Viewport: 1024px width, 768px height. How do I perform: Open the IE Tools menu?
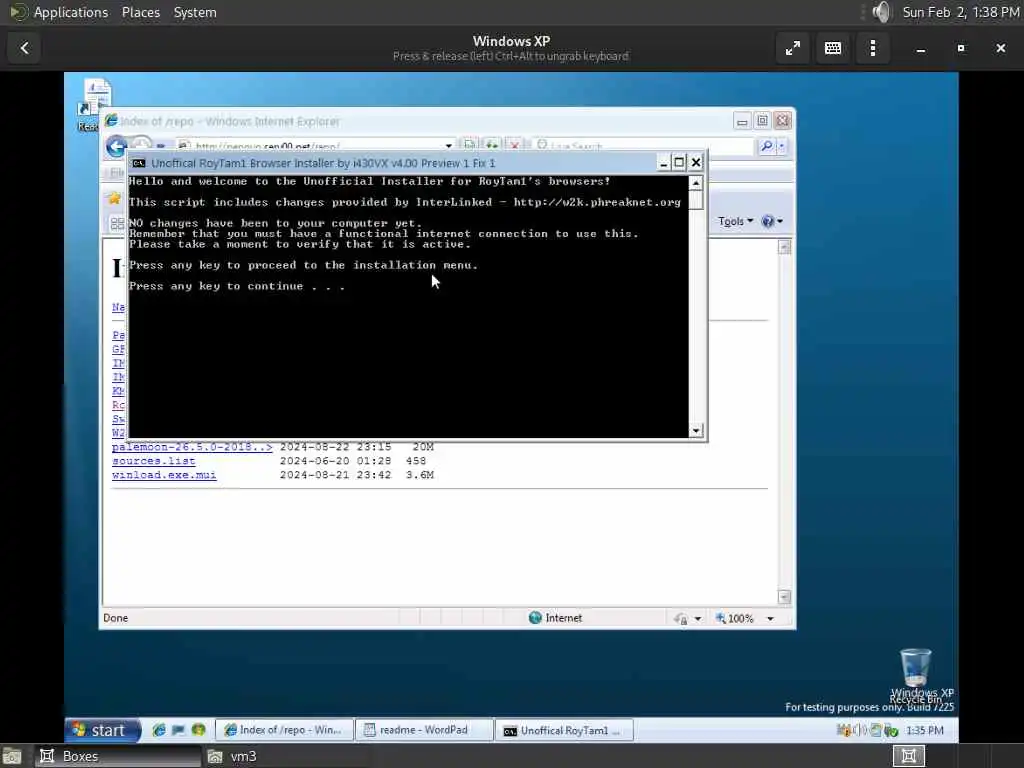pos(735,221)
